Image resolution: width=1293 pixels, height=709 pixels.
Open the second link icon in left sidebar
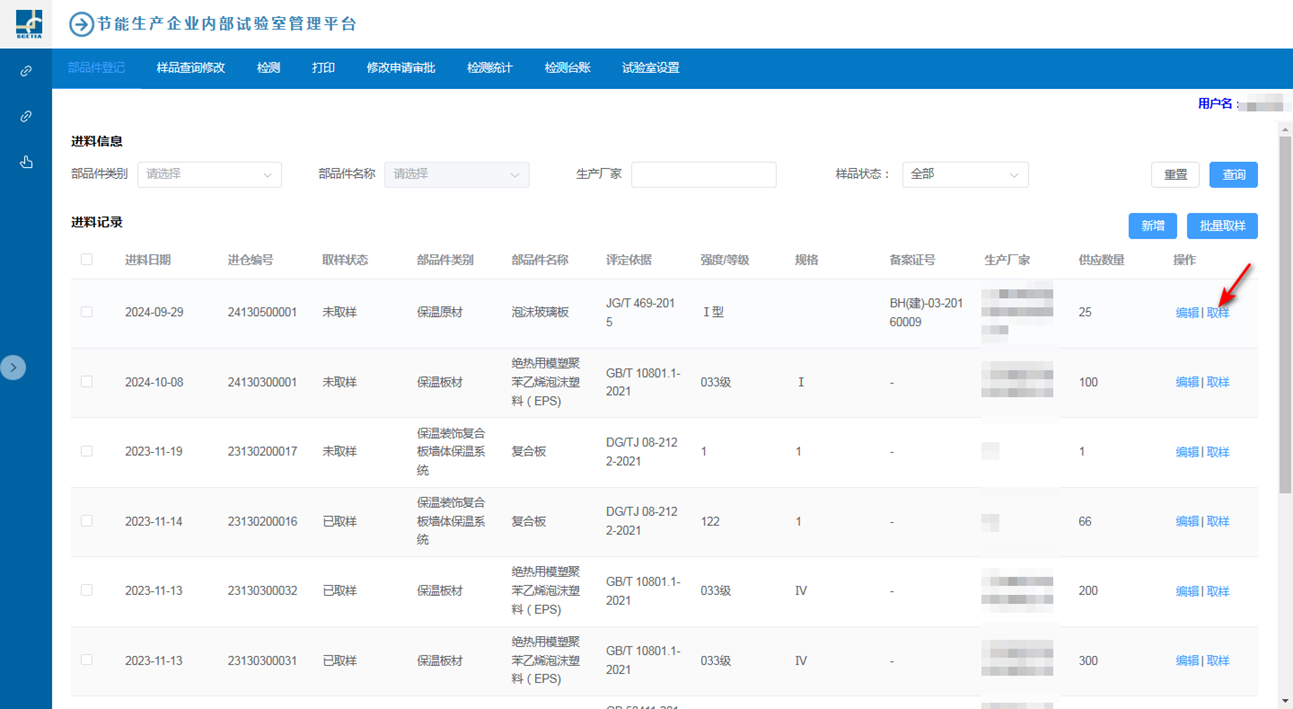click(x=26, y=117)
